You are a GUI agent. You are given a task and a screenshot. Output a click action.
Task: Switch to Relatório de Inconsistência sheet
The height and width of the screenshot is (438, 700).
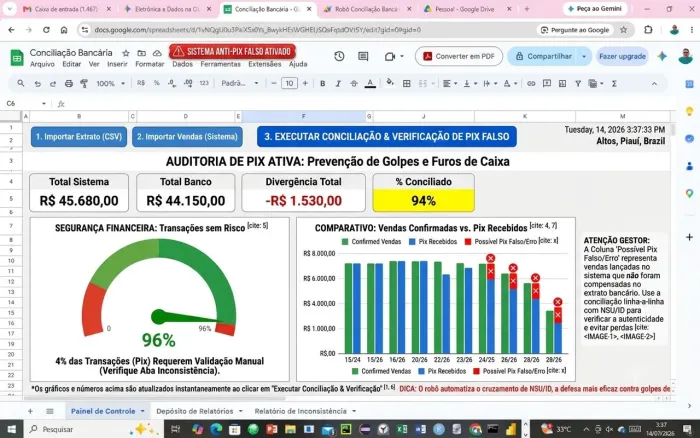[300, 411]
